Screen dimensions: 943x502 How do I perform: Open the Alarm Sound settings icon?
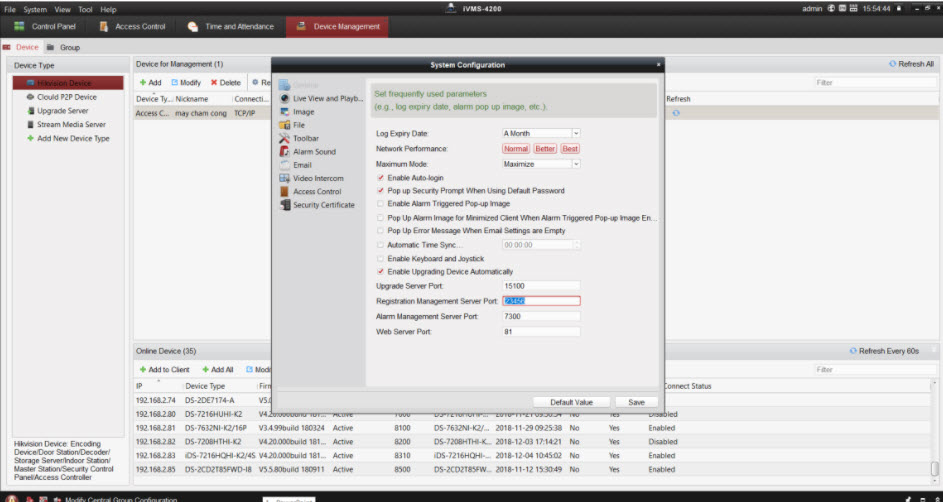coord(285,152)
